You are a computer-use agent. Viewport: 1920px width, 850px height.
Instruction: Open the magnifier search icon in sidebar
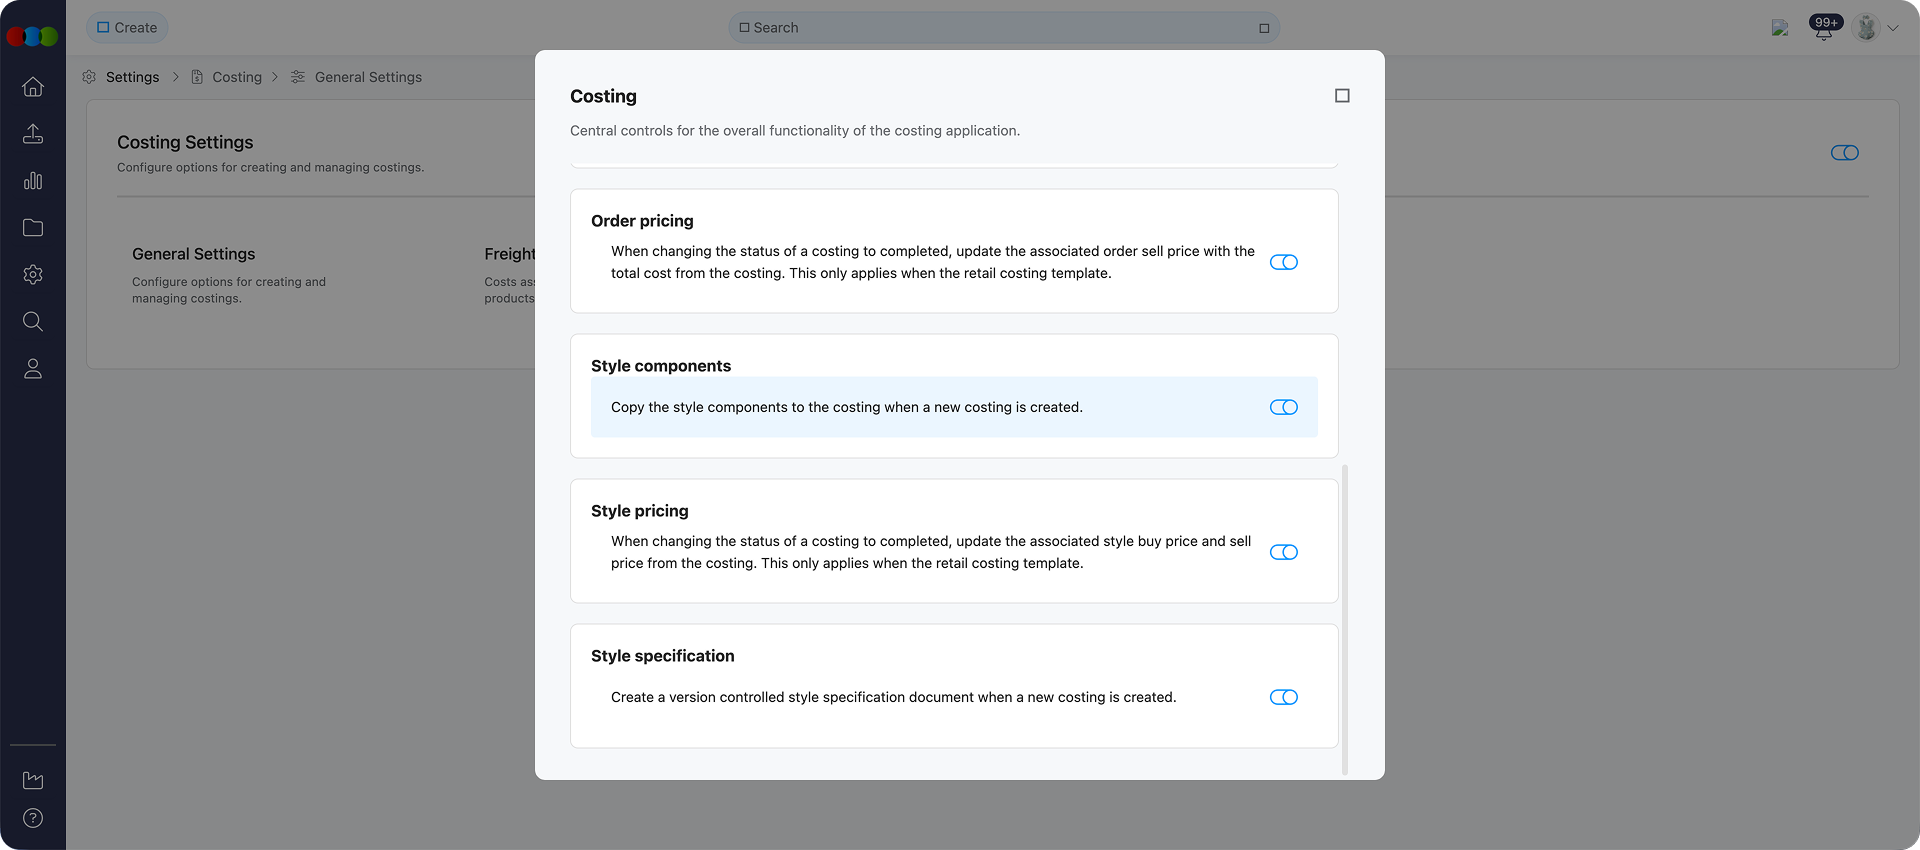click(33, 321)
